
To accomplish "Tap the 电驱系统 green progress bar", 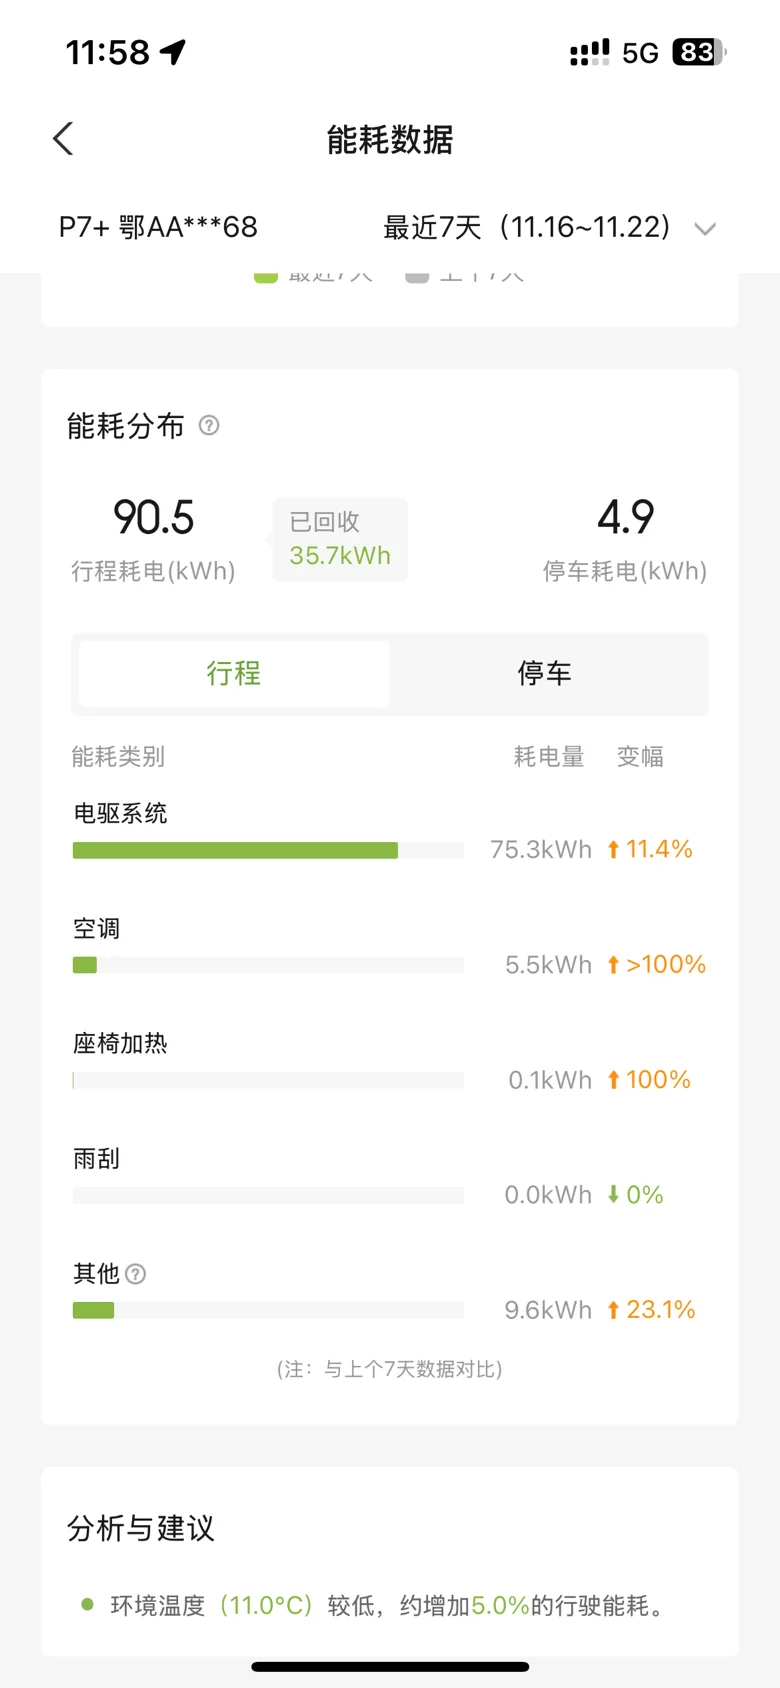I will [235, 850].
